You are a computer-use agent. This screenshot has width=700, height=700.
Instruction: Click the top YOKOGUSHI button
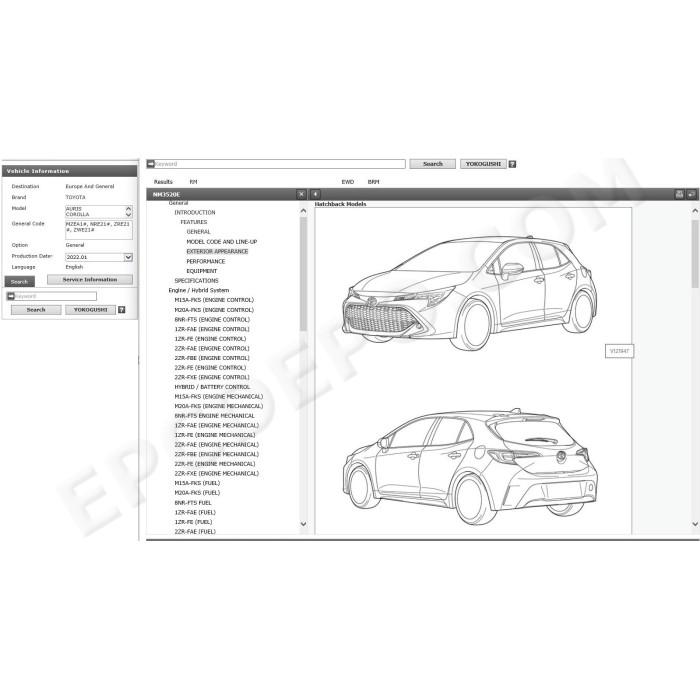483,164
